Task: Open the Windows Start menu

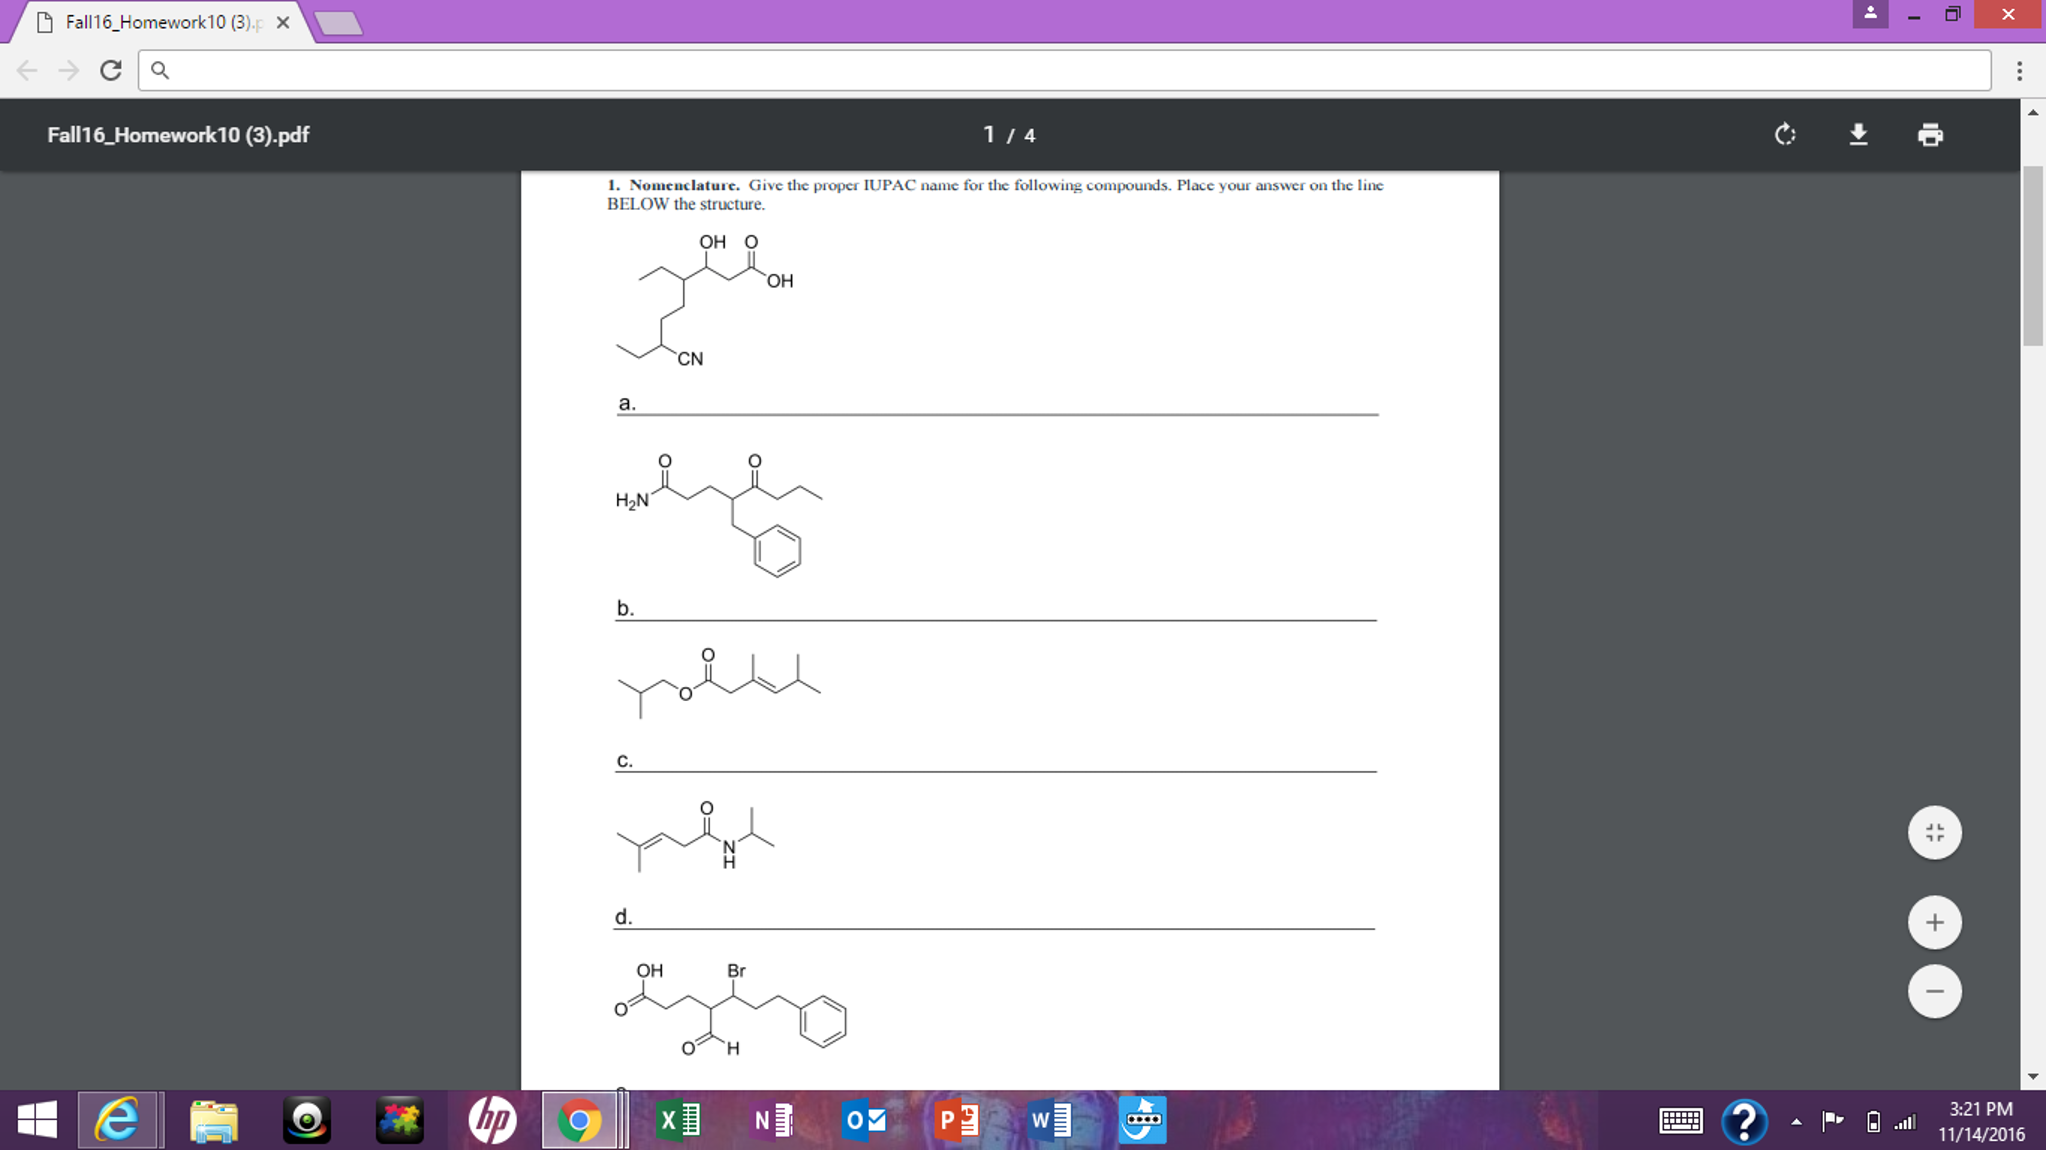Action: pos(37,1120)
